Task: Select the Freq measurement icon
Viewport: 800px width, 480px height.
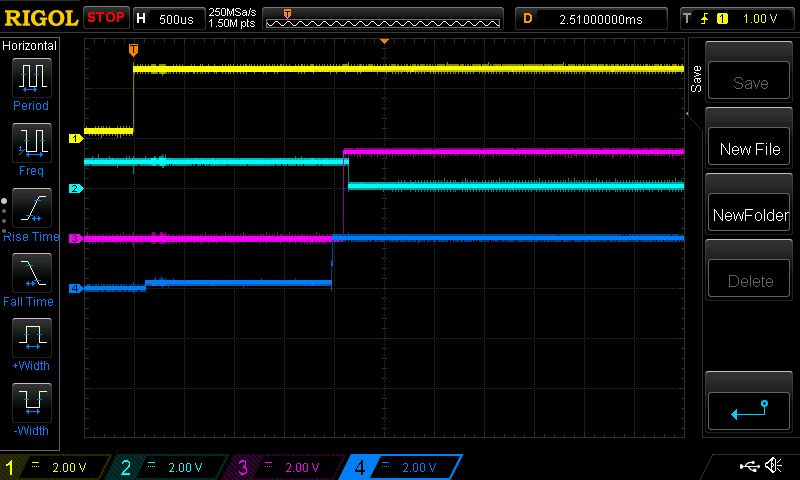Action: point(31,143)
